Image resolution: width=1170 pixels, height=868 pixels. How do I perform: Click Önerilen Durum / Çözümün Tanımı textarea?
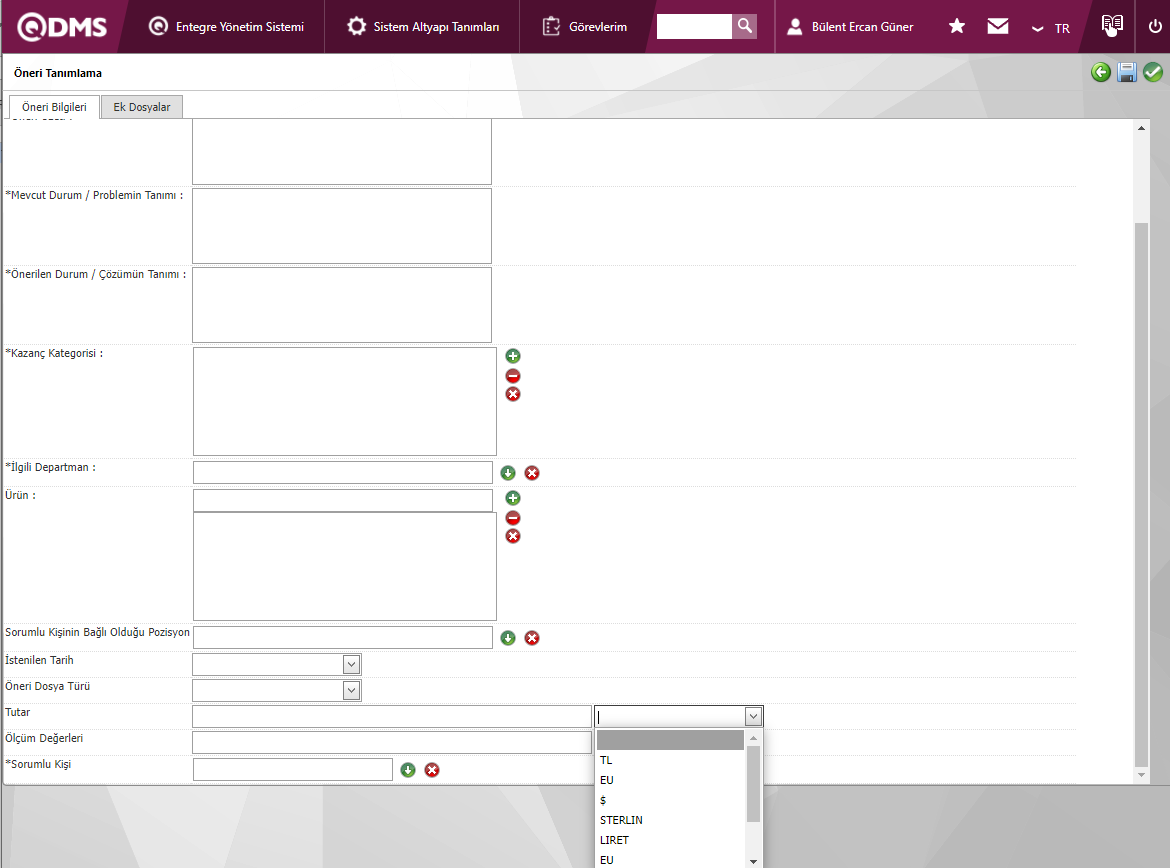pyautogui.click(x=342, y=305)
